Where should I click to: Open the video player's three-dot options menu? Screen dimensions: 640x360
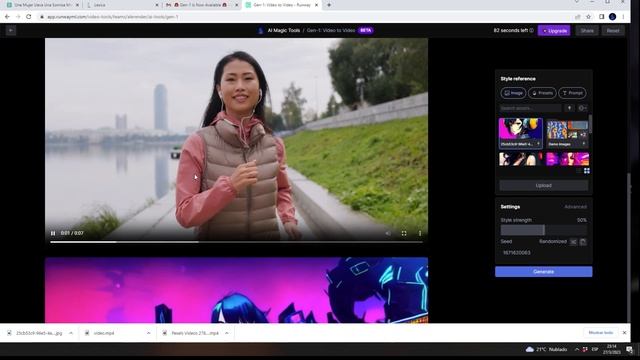point(420,233)
